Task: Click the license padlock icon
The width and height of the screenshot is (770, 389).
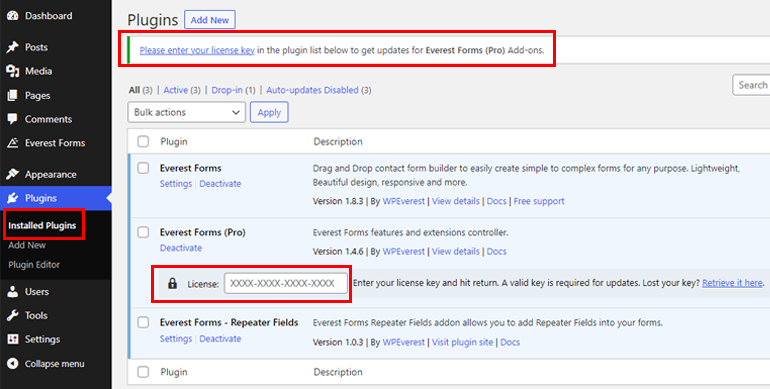Action: click(x=172, y=283)
